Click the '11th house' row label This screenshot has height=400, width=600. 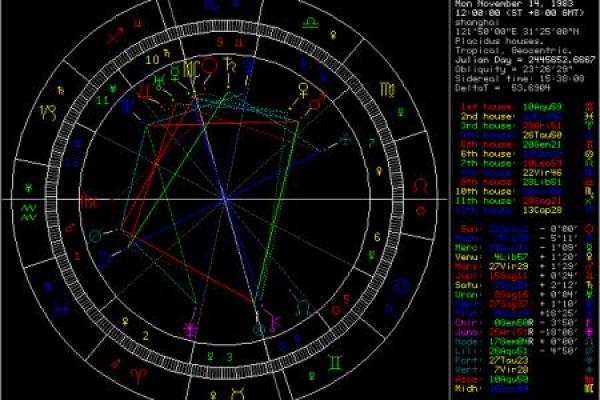(x=483, y=201)
